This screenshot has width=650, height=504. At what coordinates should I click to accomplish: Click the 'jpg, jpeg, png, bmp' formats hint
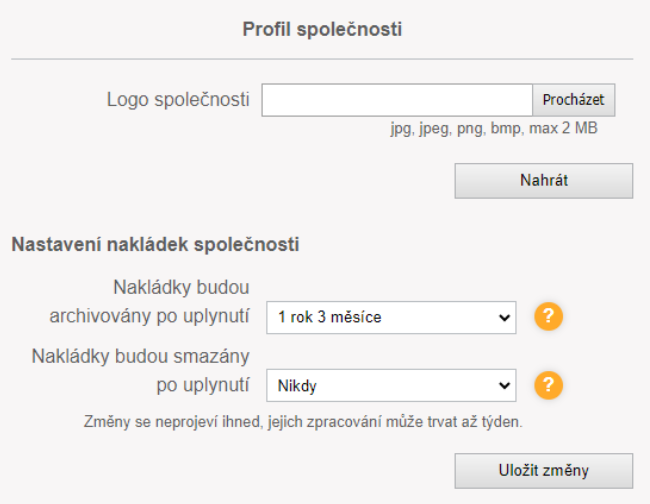click(454, 129)
